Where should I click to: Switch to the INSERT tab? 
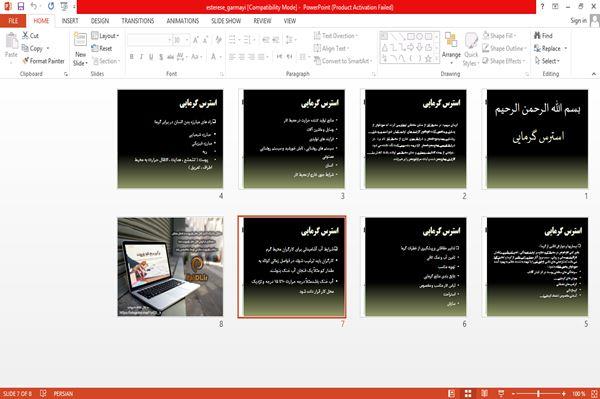(70, 21)
